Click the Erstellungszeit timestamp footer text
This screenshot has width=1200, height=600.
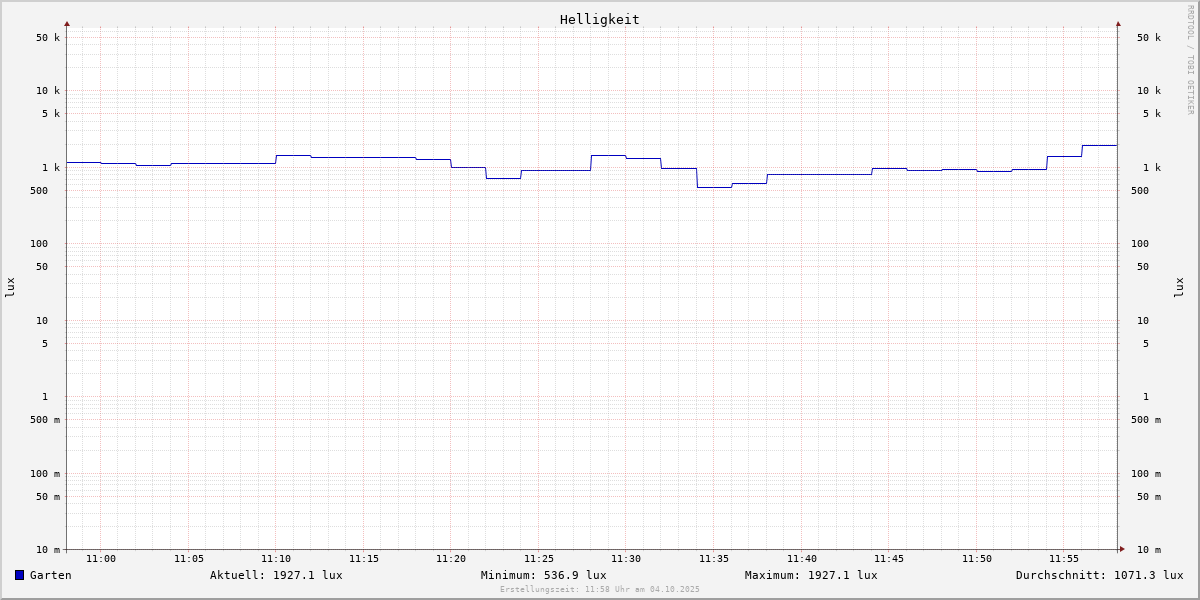click(x=600, y=589)
